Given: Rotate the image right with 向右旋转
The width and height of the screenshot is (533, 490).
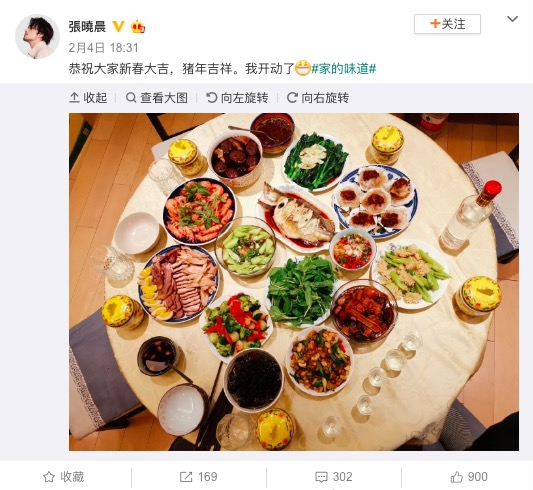Looking at the screenshot, I should [x=318, y=98].
